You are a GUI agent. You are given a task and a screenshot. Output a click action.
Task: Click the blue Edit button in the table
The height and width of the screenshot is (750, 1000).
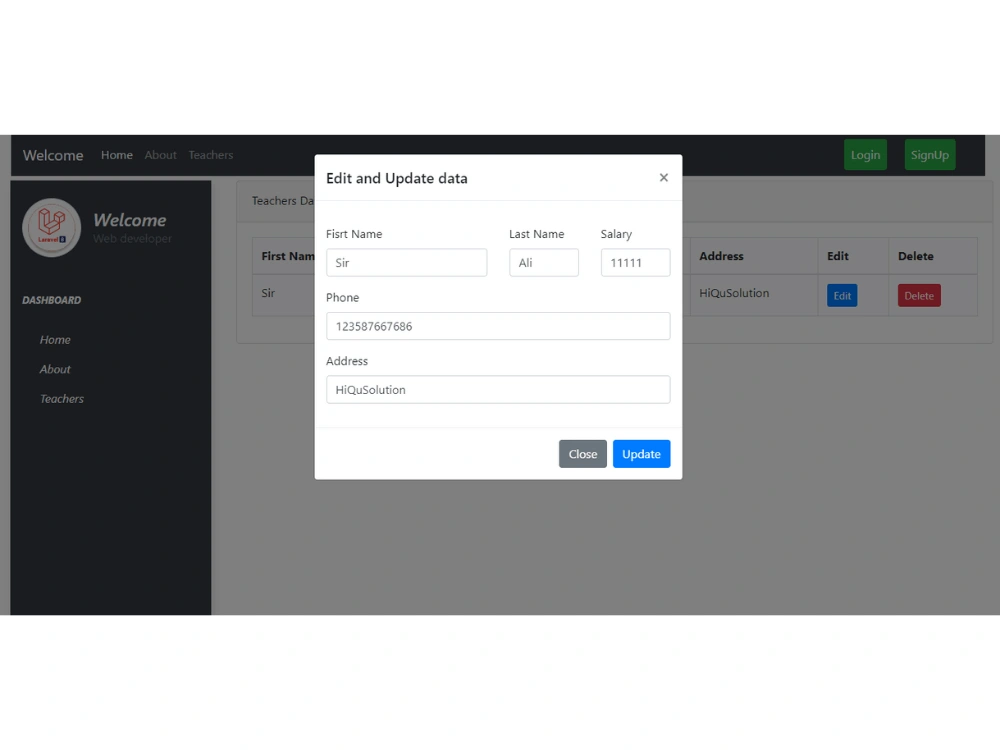click(x=841, y=295)
